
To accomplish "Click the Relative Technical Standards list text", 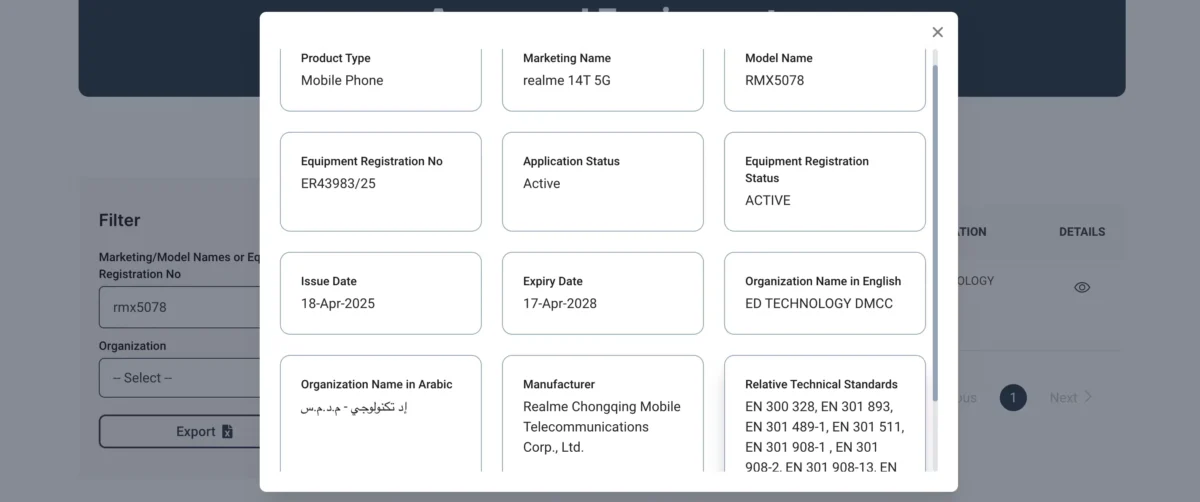I will coord(825,436).
